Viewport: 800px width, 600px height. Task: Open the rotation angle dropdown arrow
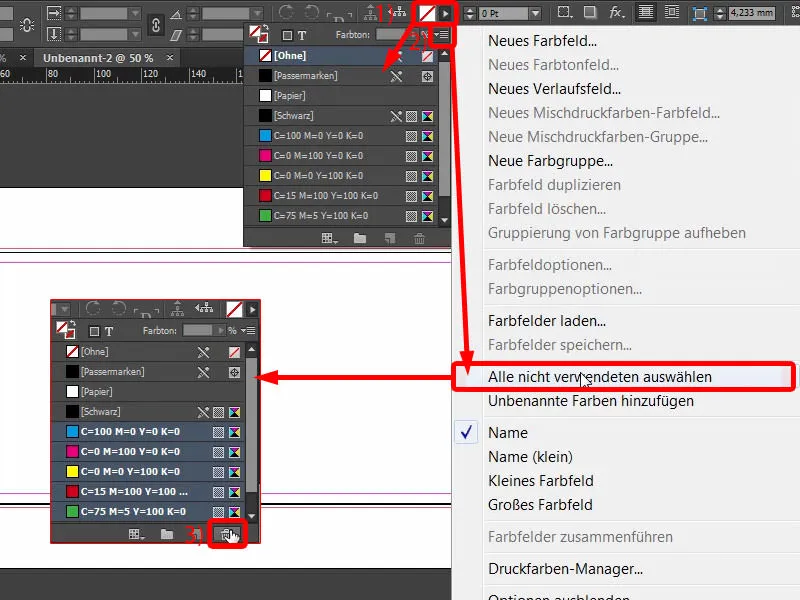[258, 13]
